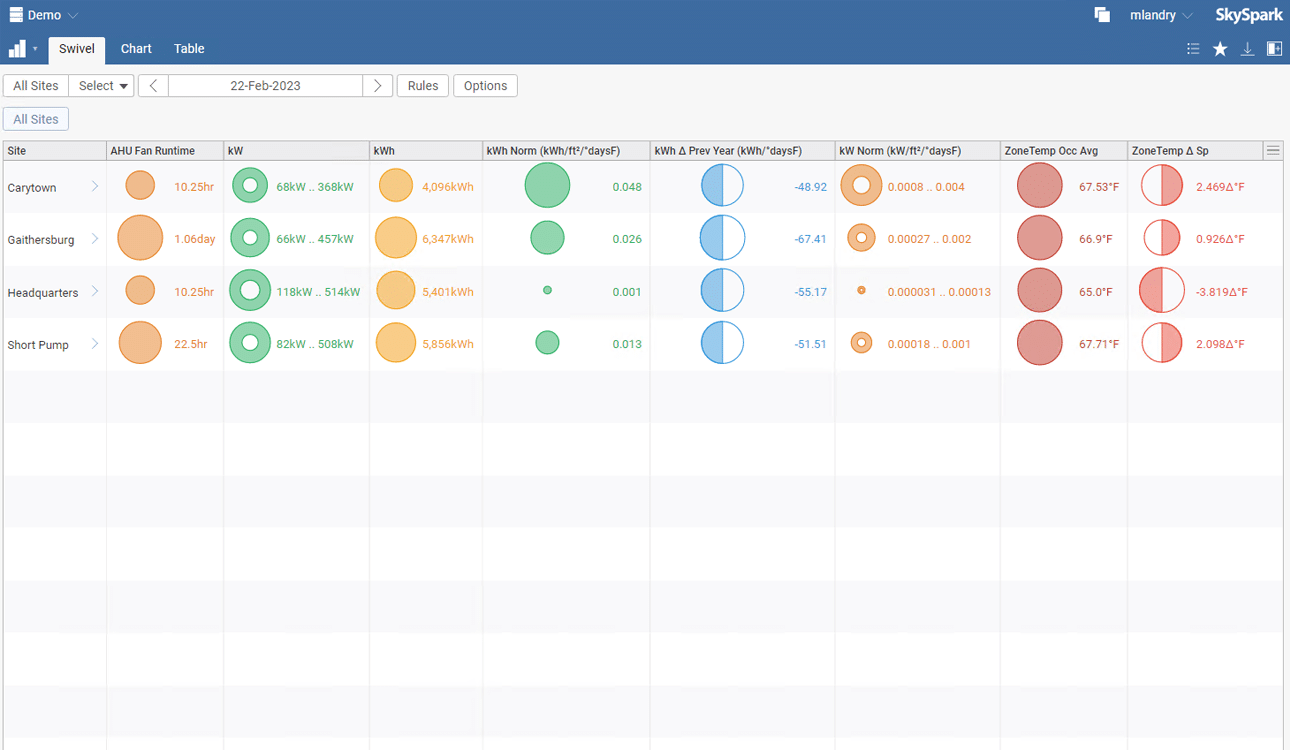
Task: Click the 22-Feb-2023 date field
Action: click(265, 86)
